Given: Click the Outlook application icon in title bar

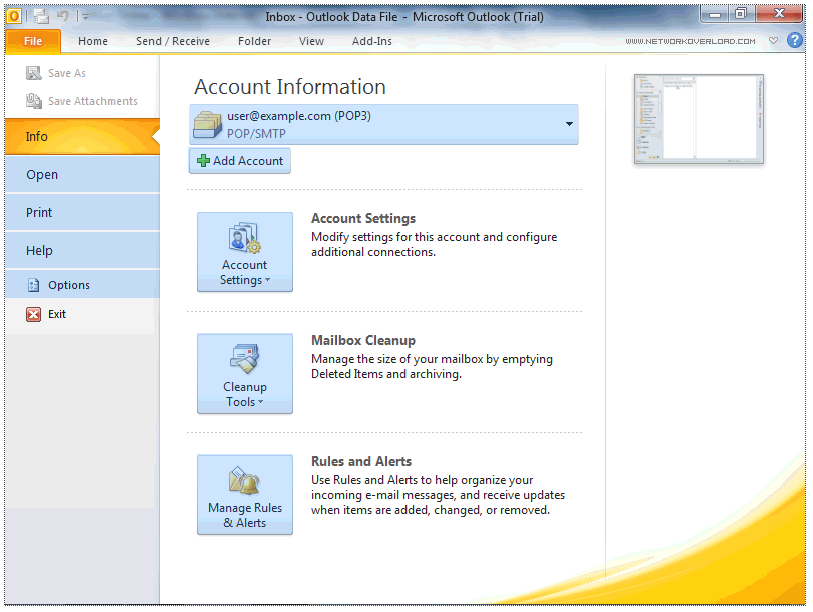Looking at the screenshot, I should [14, 15].
